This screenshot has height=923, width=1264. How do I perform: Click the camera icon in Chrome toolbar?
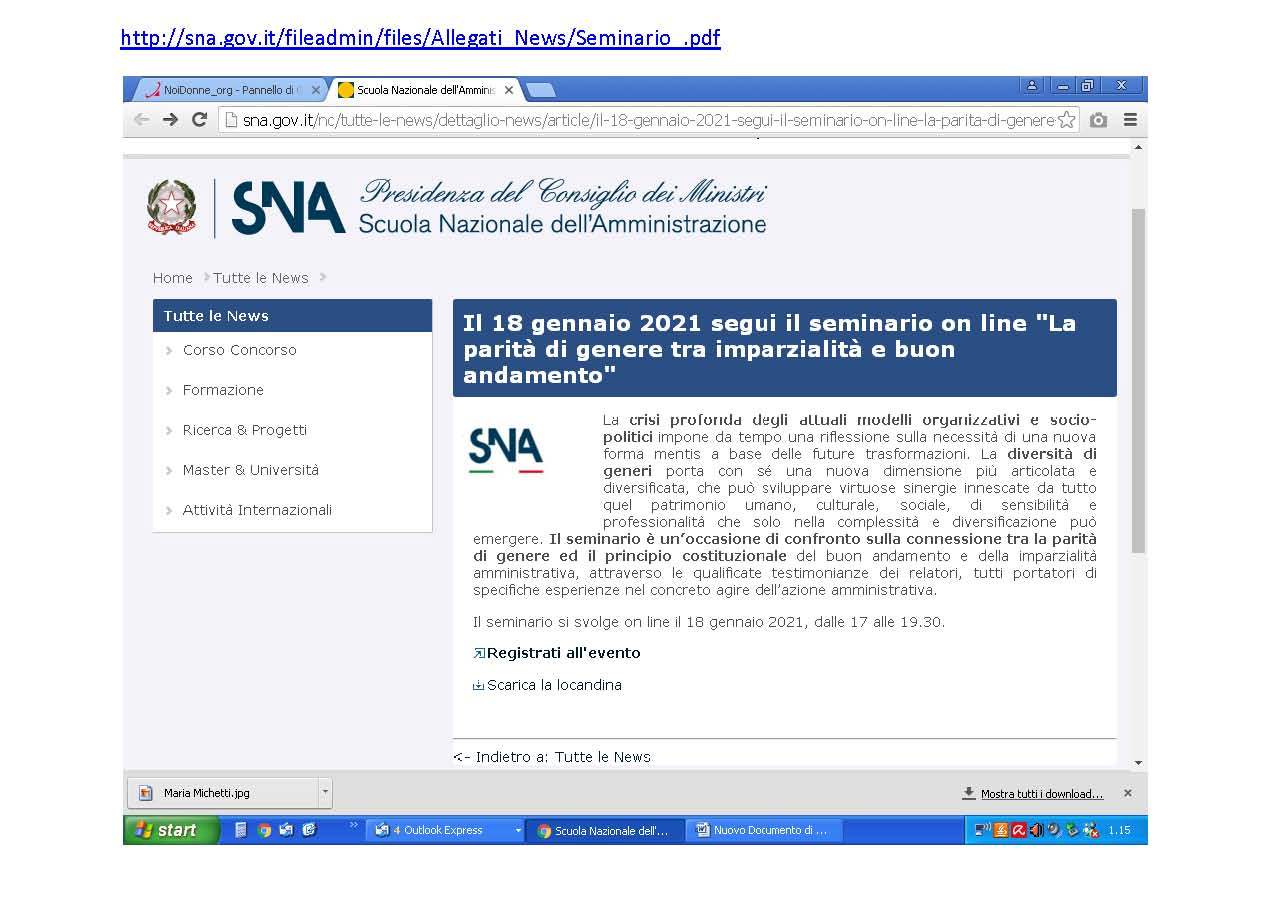1099,120
